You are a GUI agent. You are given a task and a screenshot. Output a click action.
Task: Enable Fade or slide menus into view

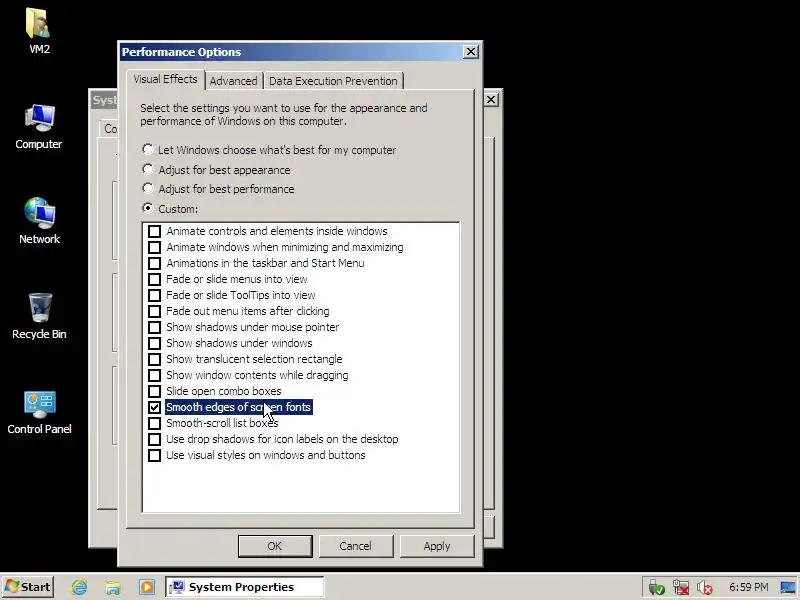155,280
